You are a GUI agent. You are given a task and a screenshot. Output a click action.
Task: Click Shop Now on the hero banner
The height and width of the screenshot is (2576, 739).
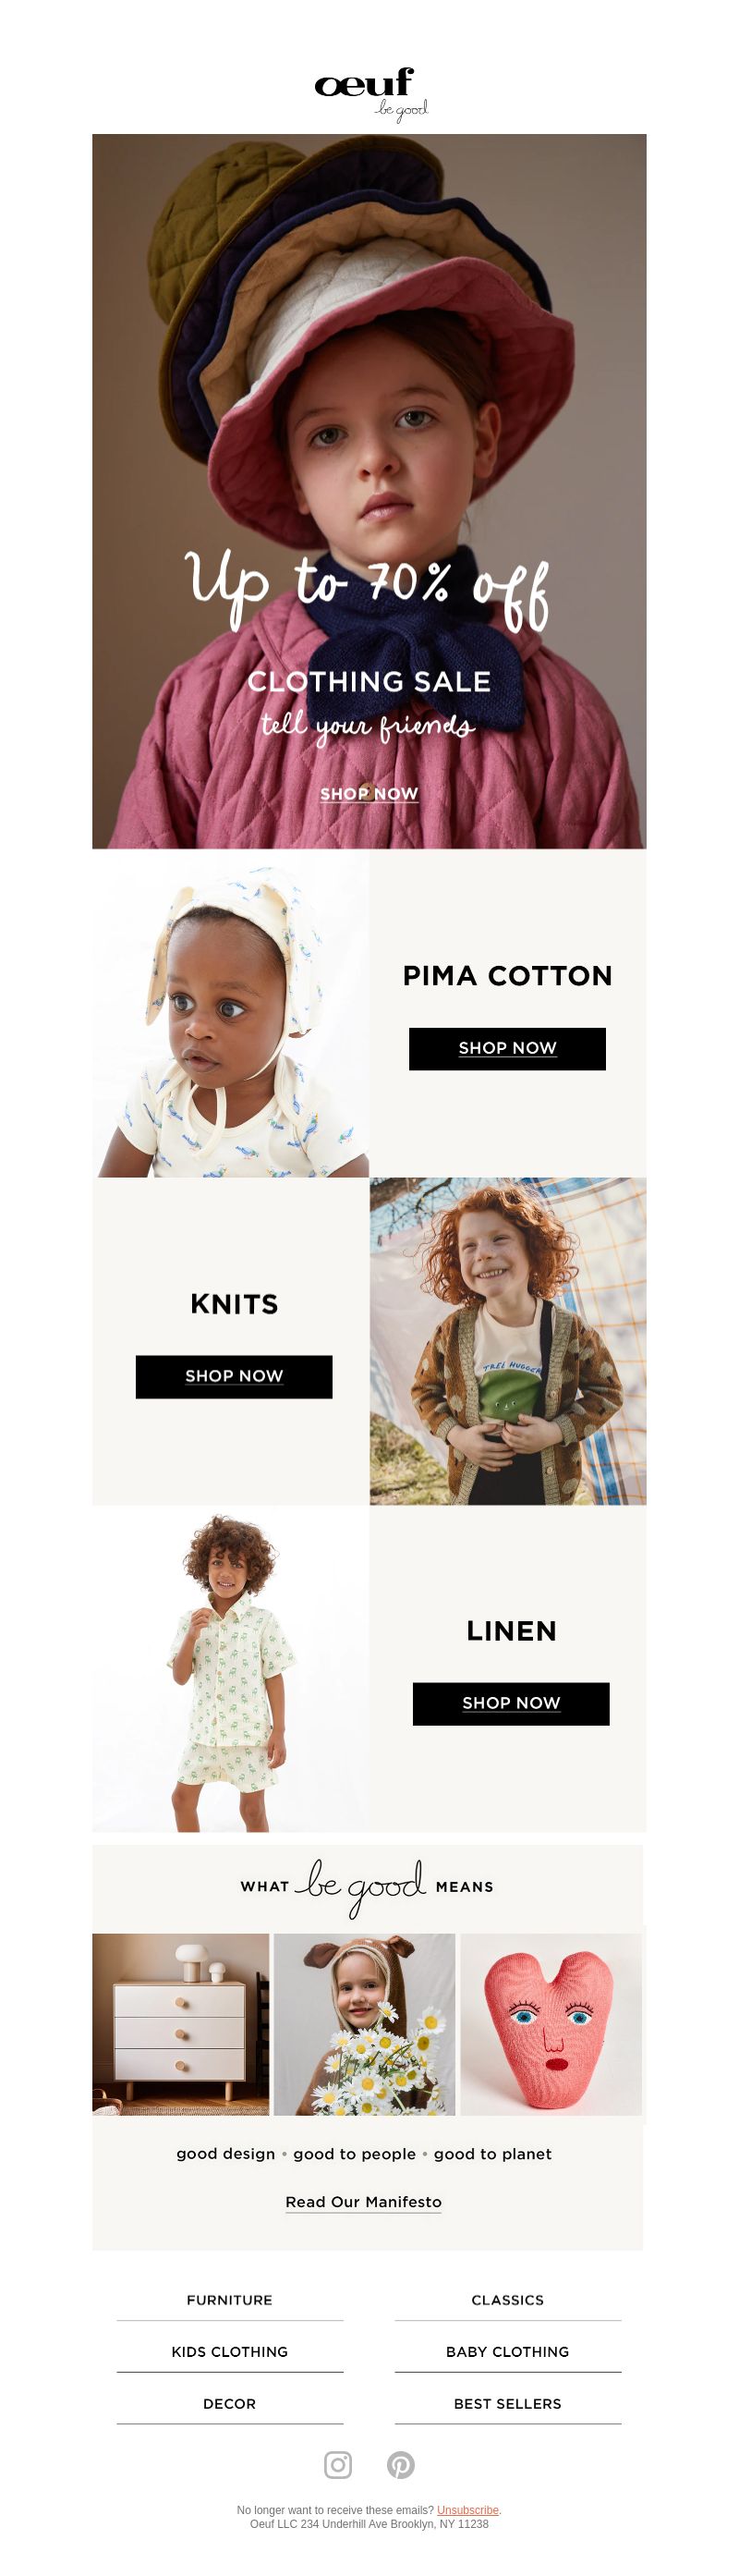pyautogui.click(x=369, y=793)
